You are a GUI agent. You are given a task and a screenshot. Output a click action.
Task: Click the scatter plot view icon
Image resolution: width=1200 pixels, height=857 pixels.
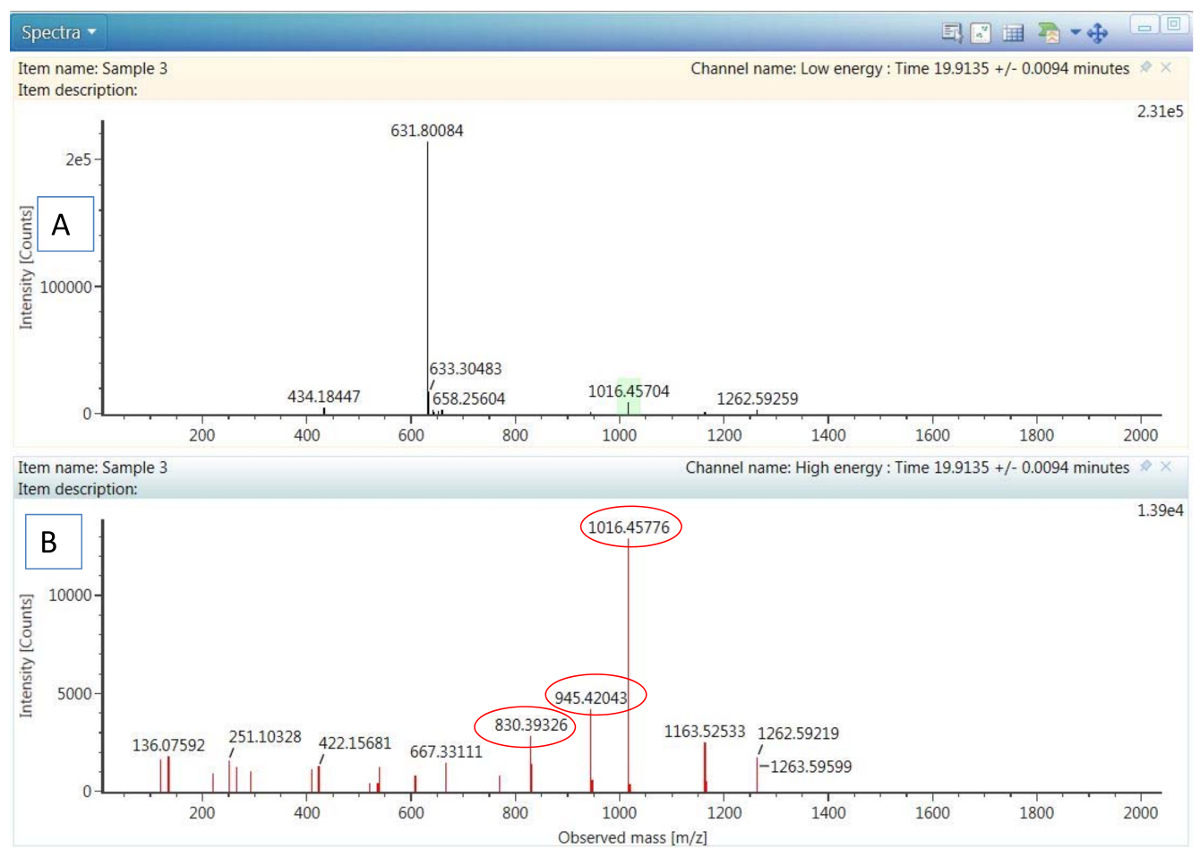pos(981,33)
